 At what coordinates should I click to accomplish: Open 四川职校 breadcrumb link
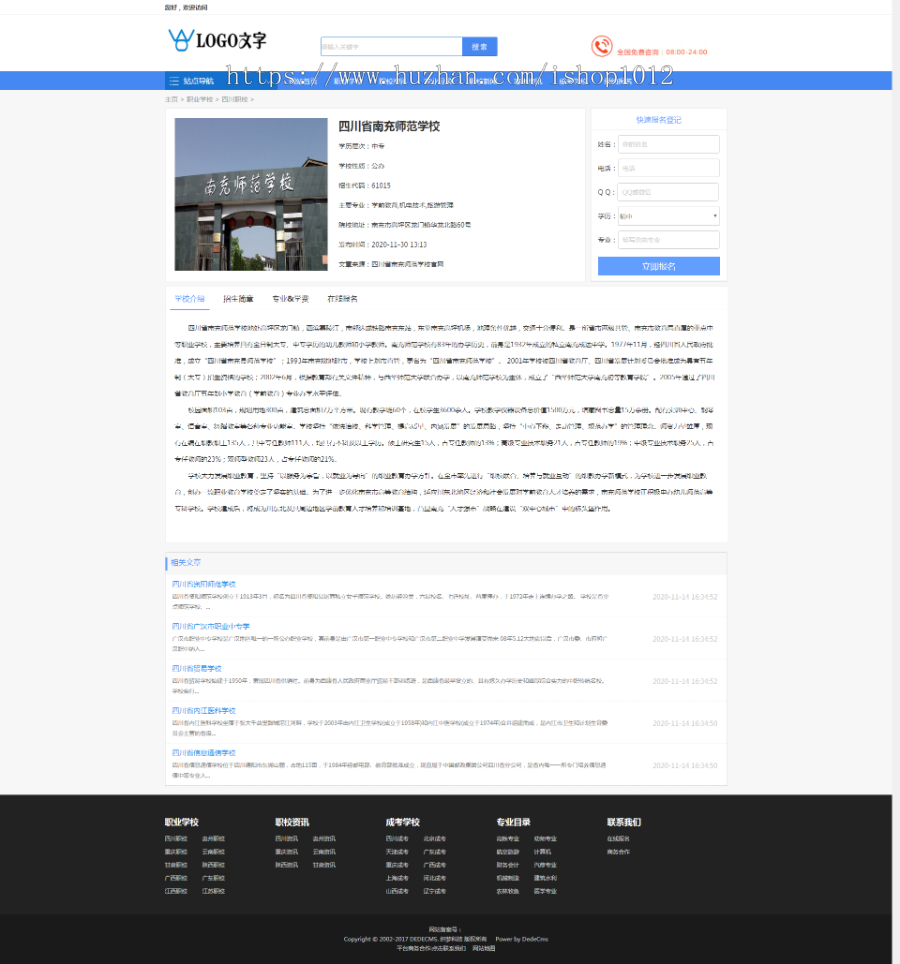pyautogui.click(x=235, y=99)
